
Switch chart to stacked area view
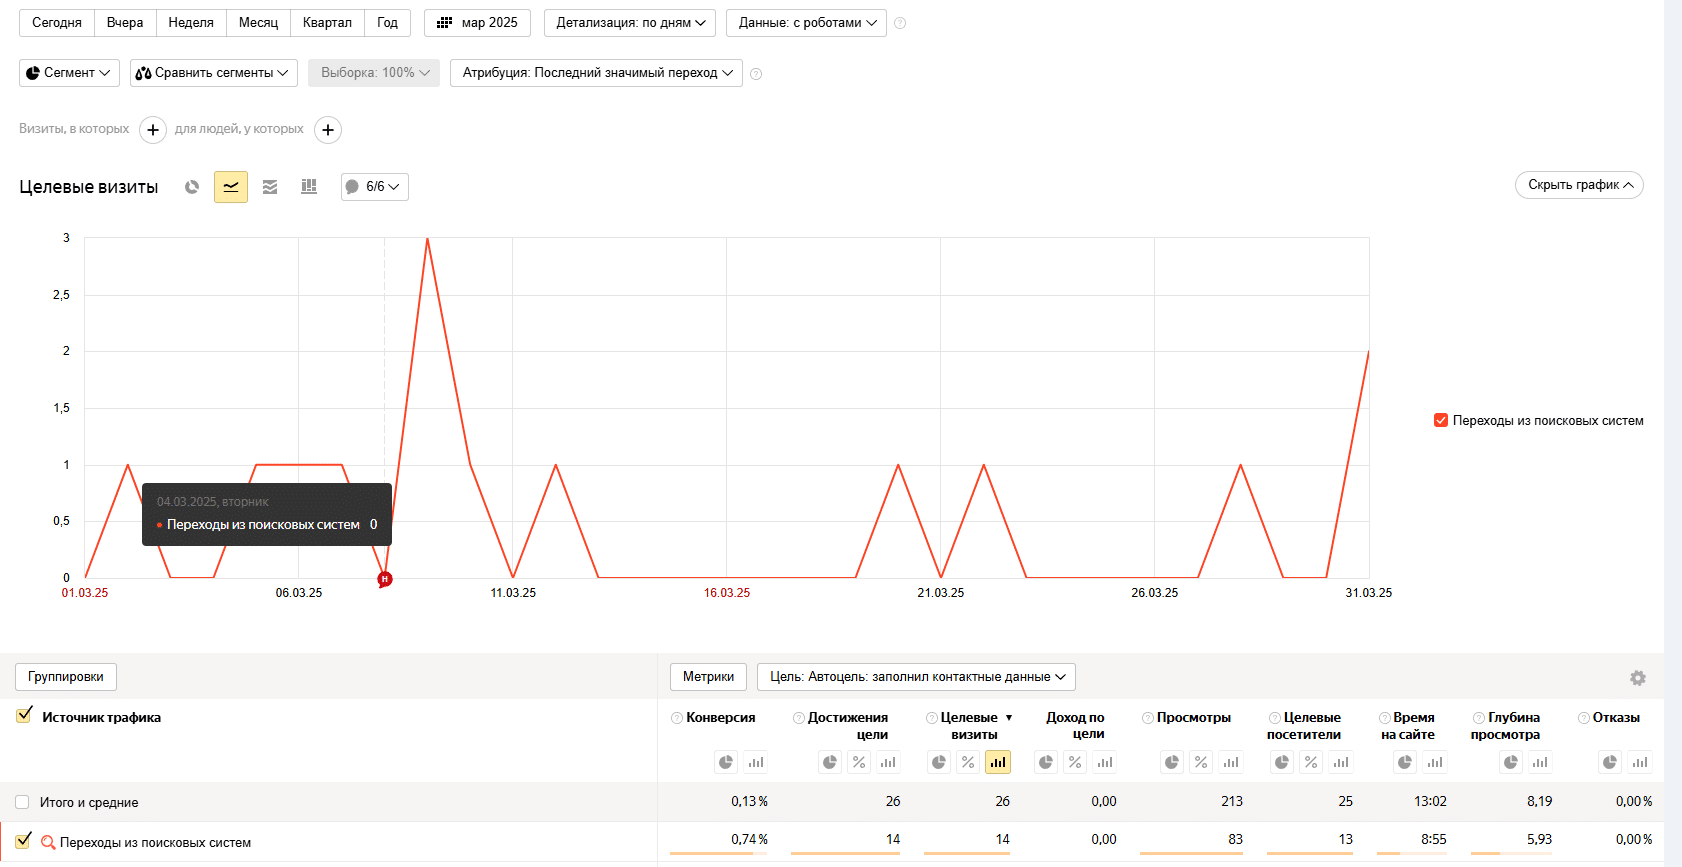coord(270,187)
